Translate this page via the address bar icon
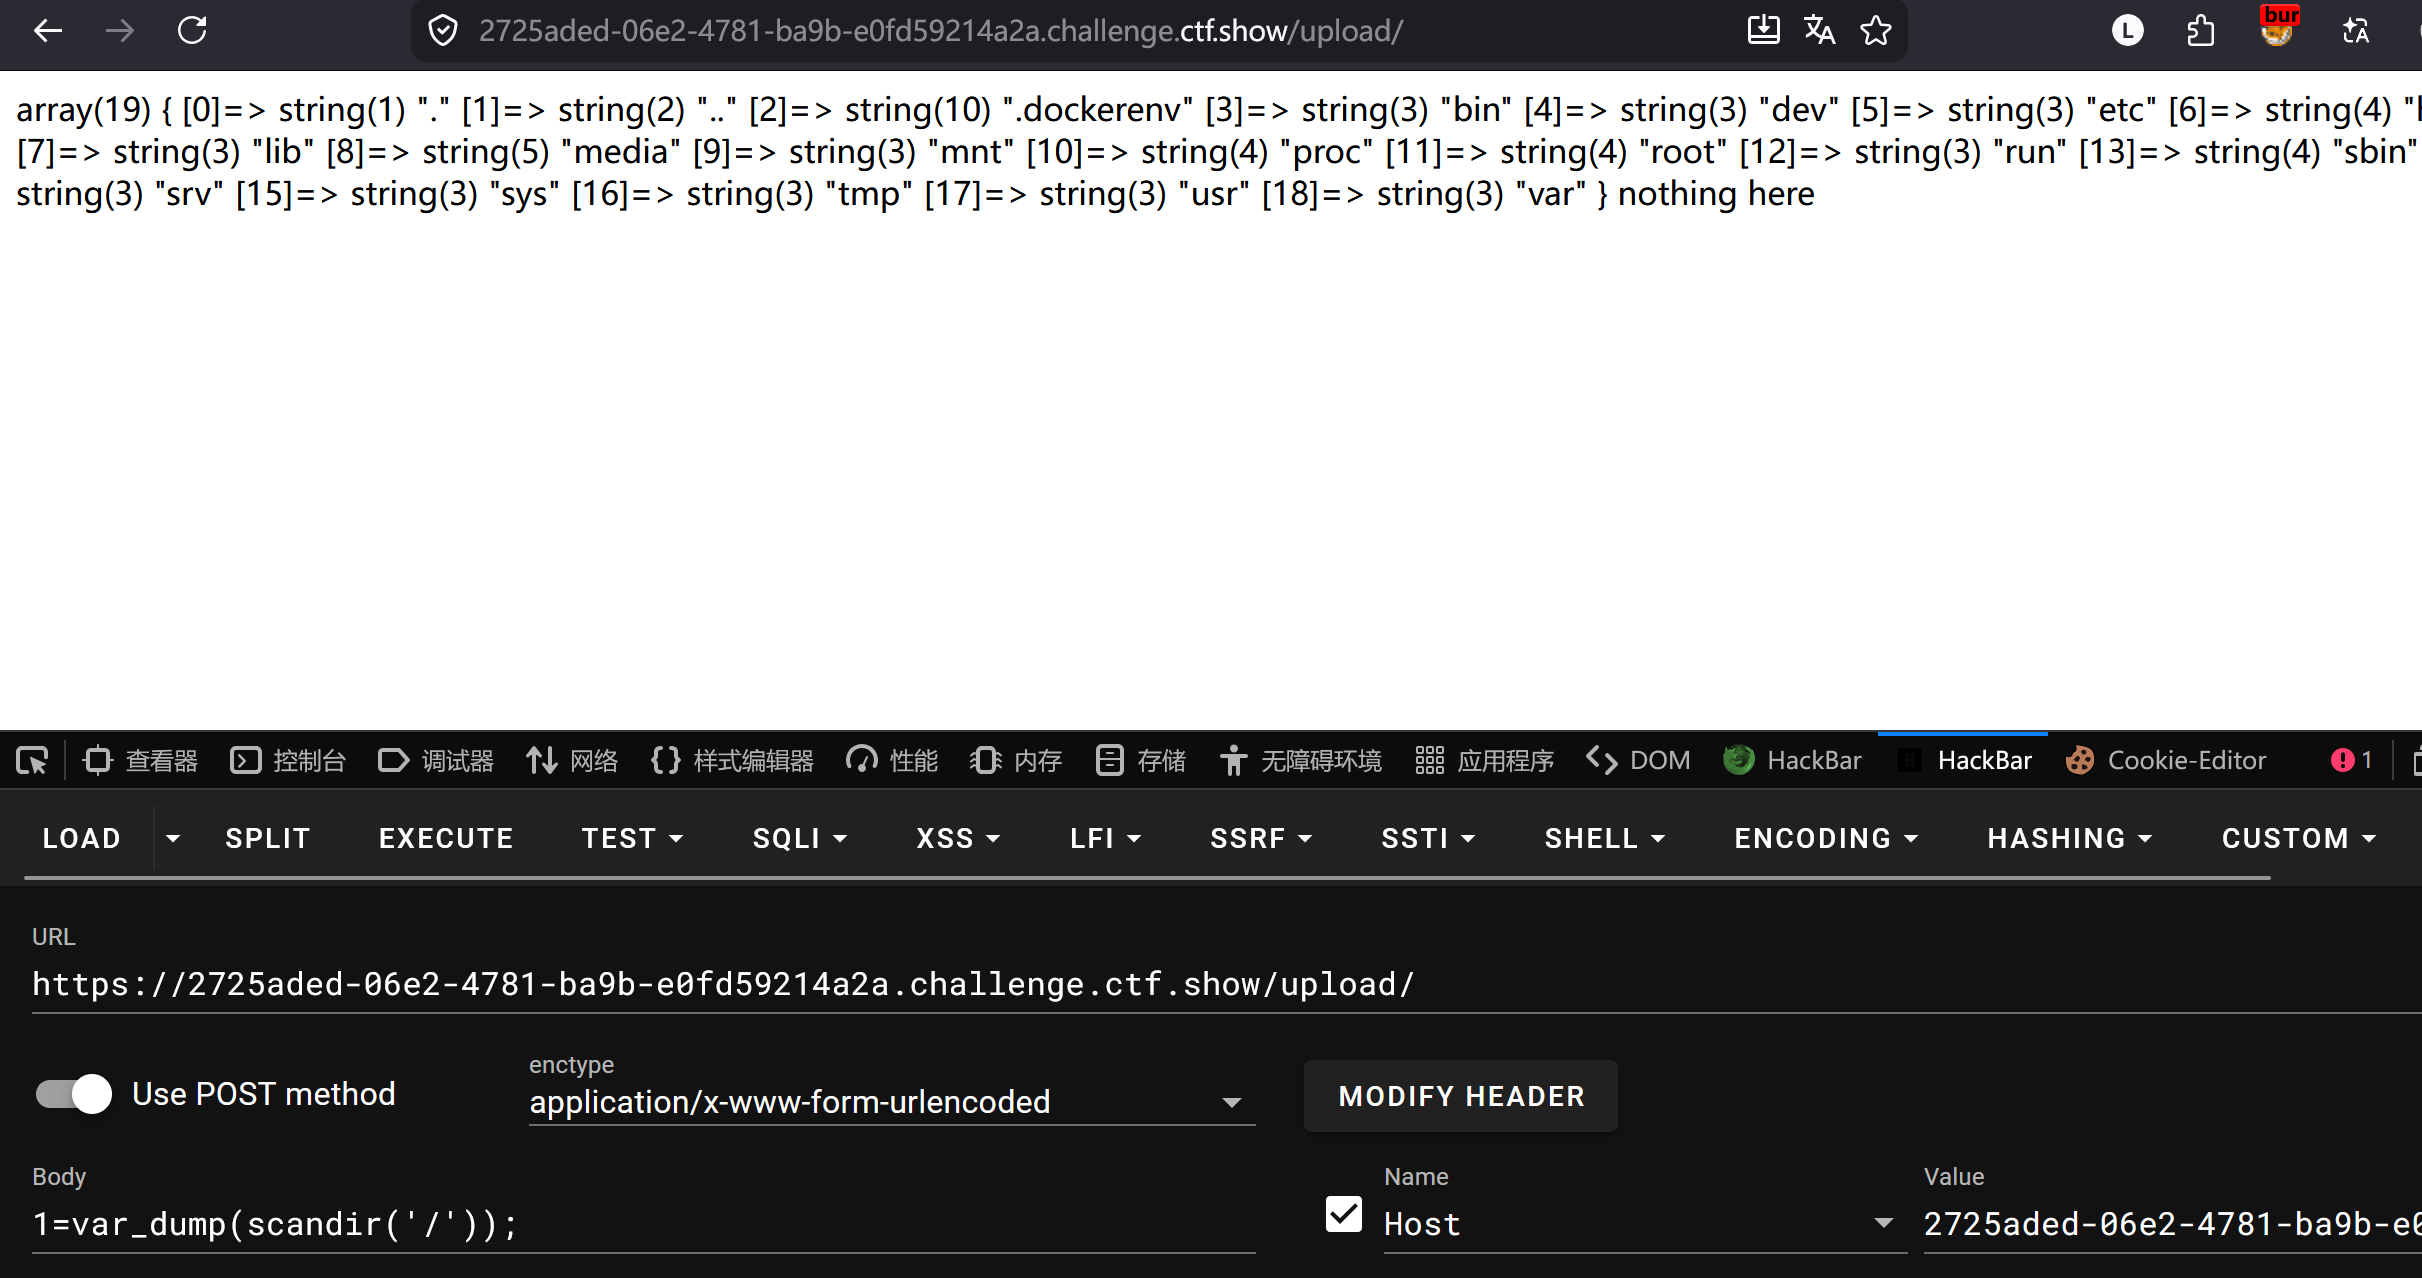Screen dimensions: 2422x1278 [x=1819, y=31]
